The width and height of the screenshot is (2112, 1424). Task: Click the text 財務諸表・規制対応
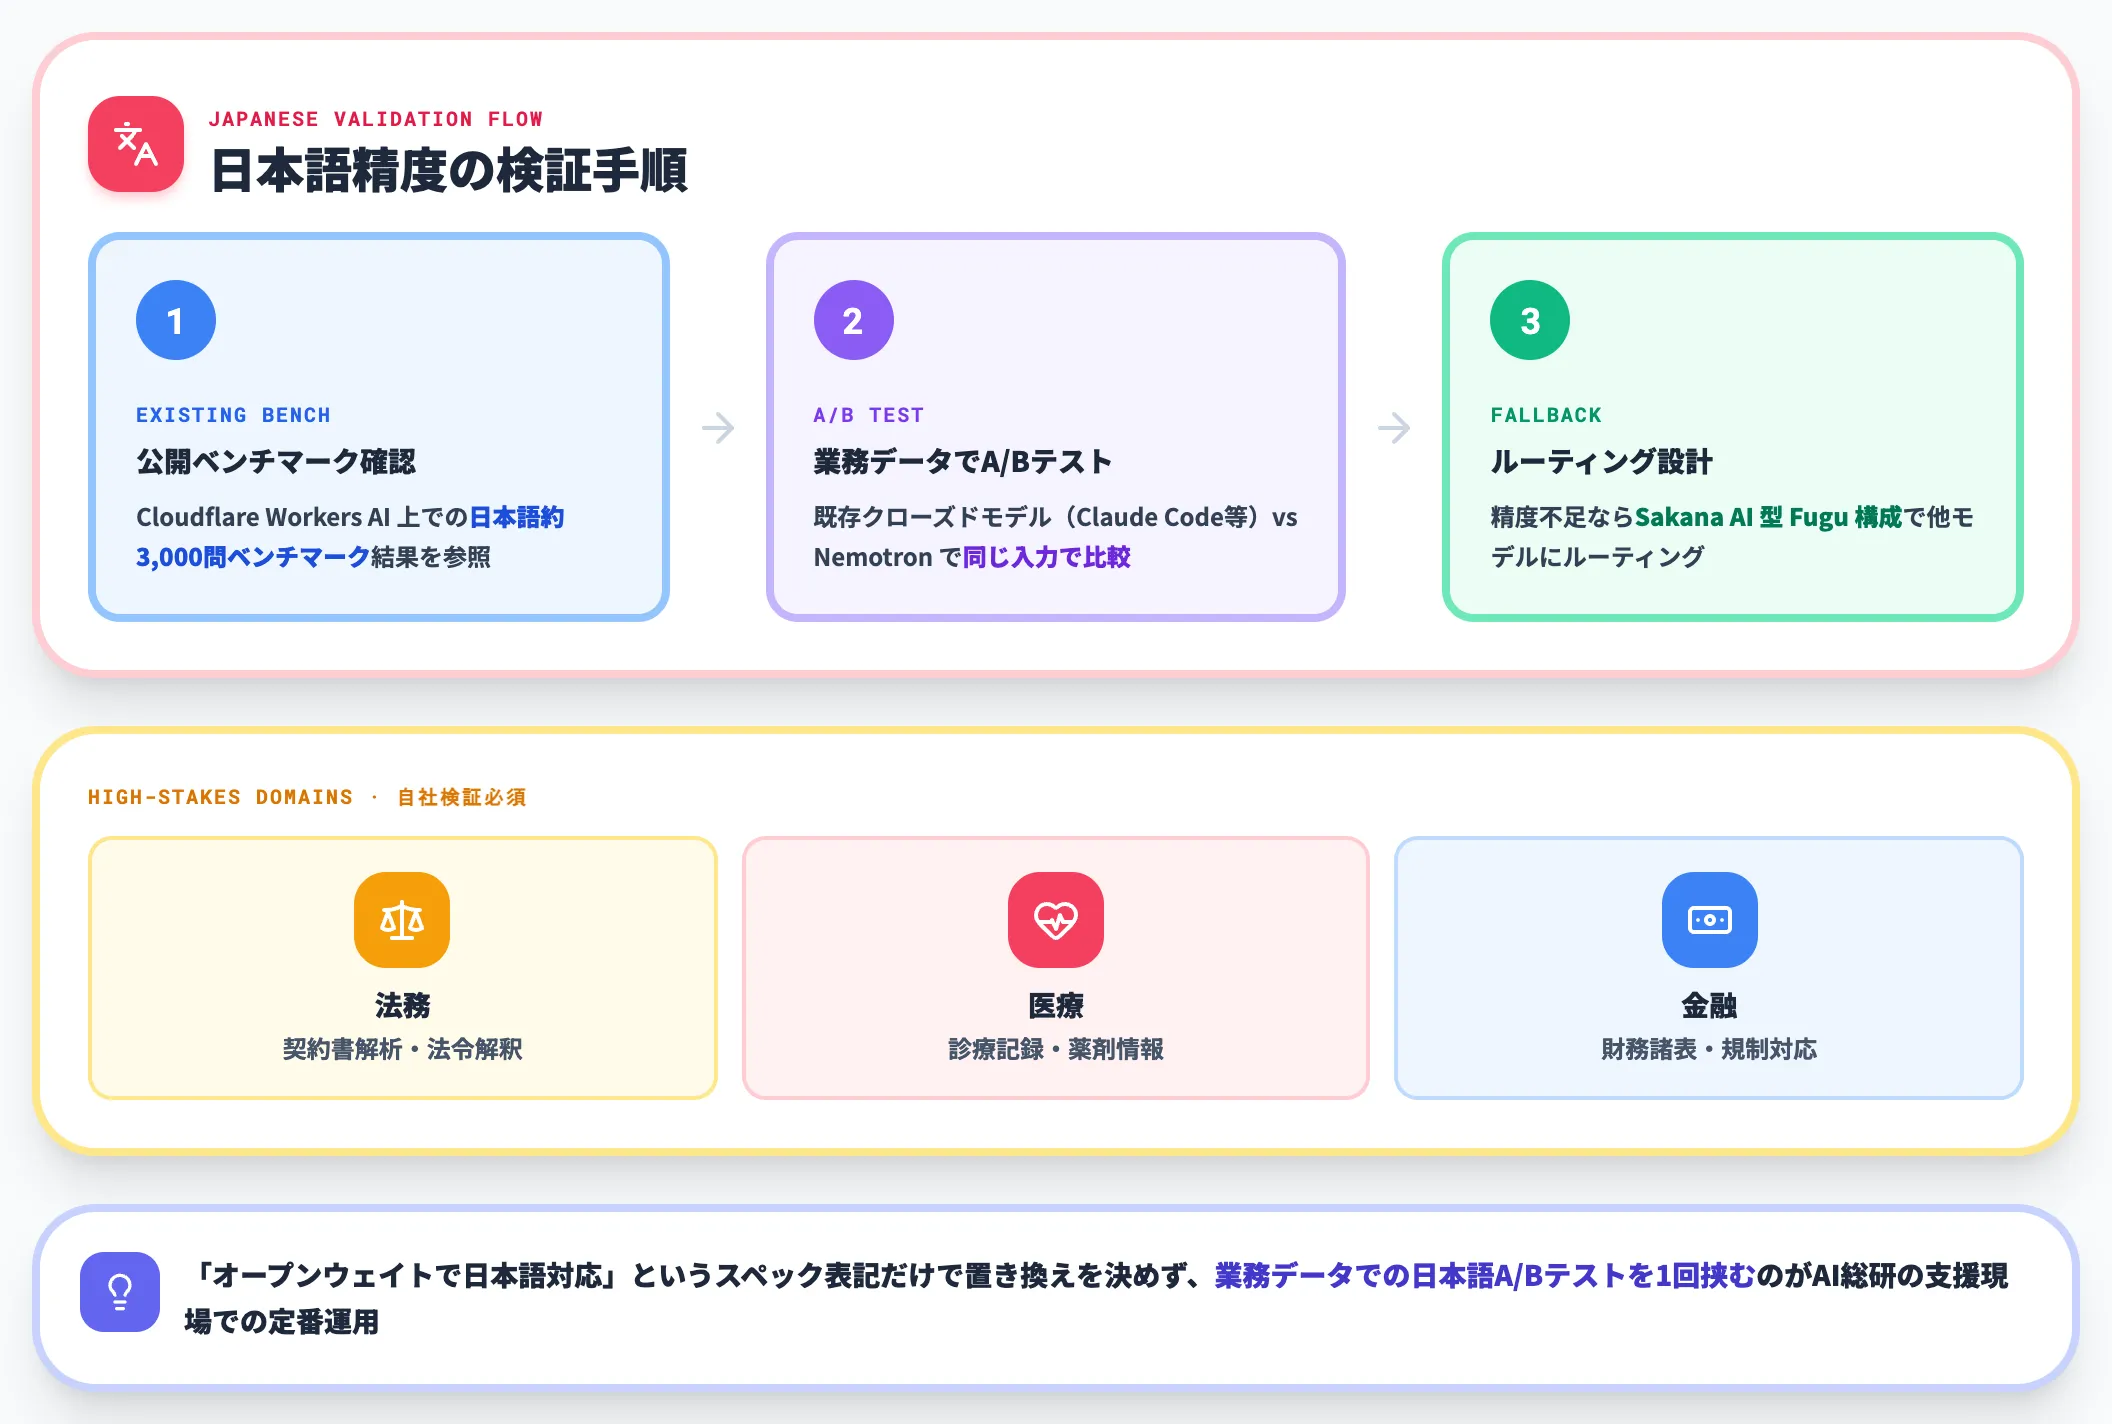pos(1709,1049)
